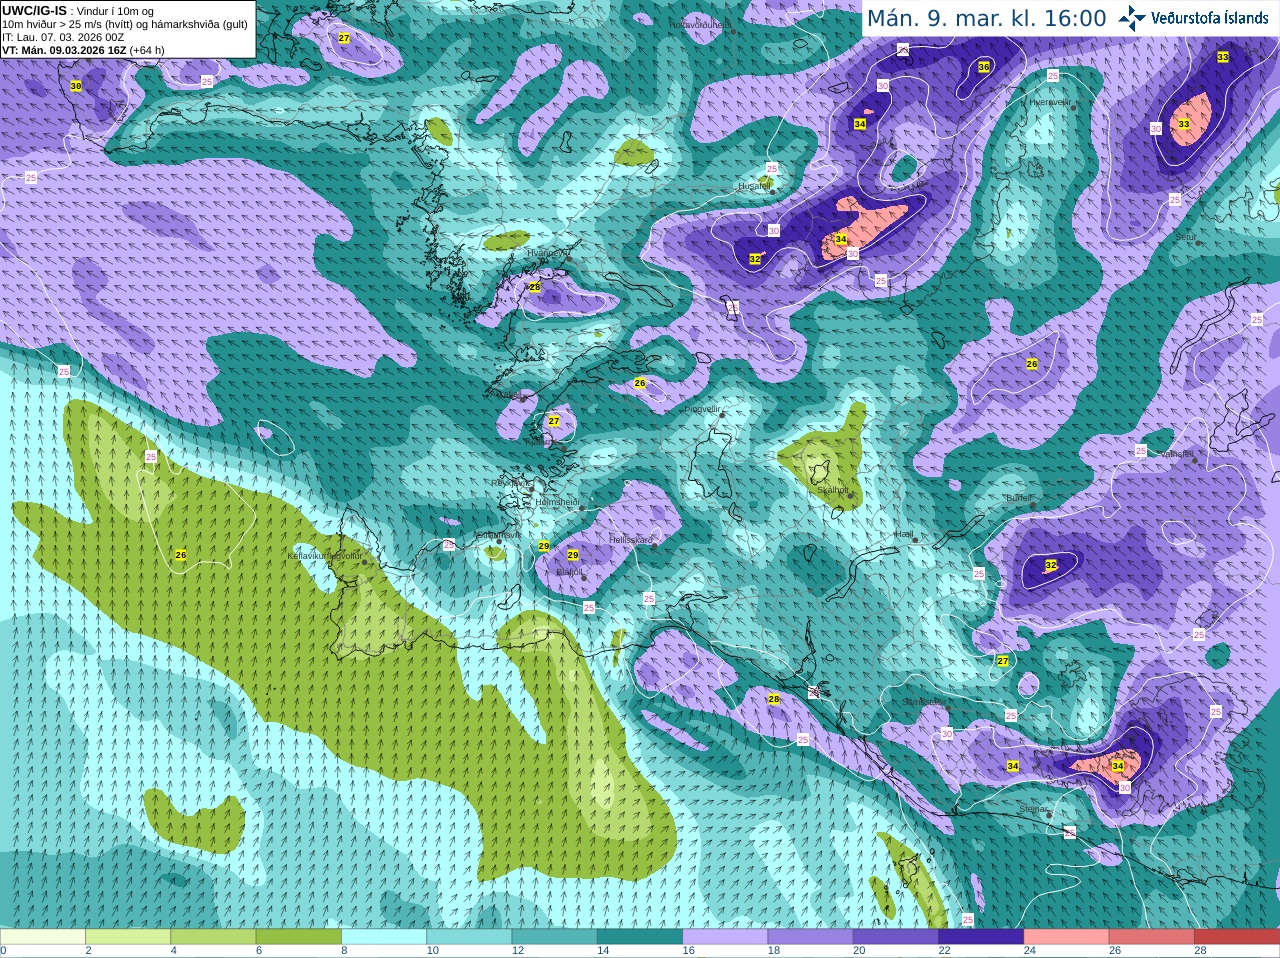Click the Veðurstofa Íslands name text
The width and height of the screenshot is (1280, 958).
pyautogui.click(x=1210, y=18)
